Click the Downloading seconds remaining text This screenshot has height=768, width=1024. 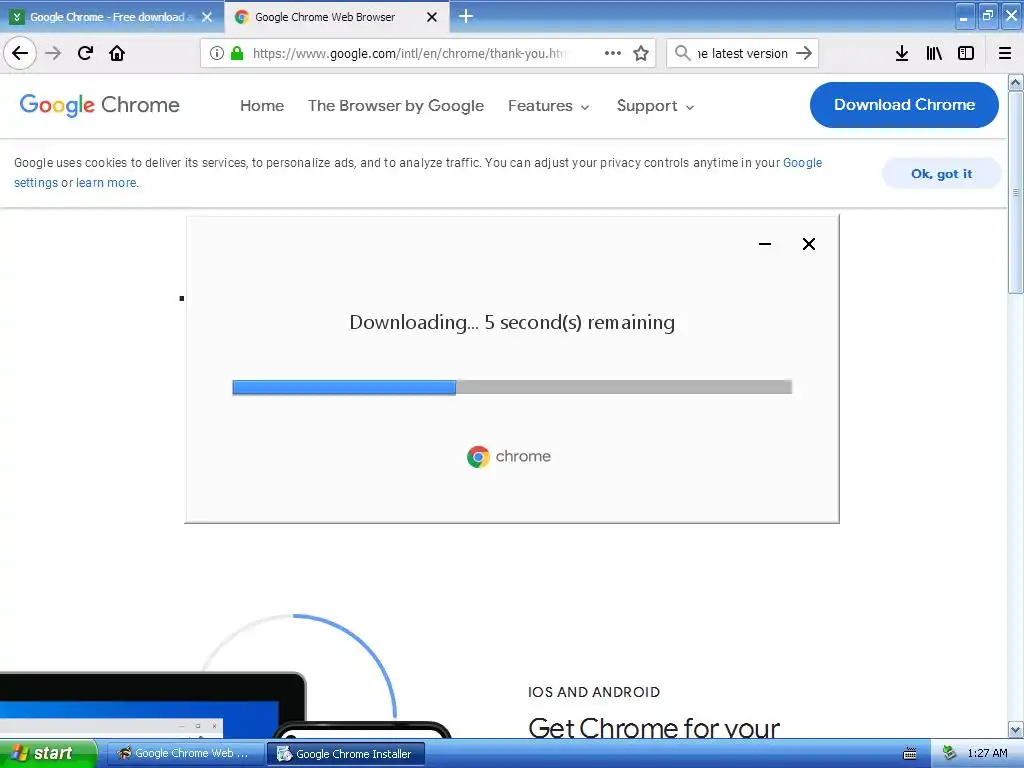[512, 322]
